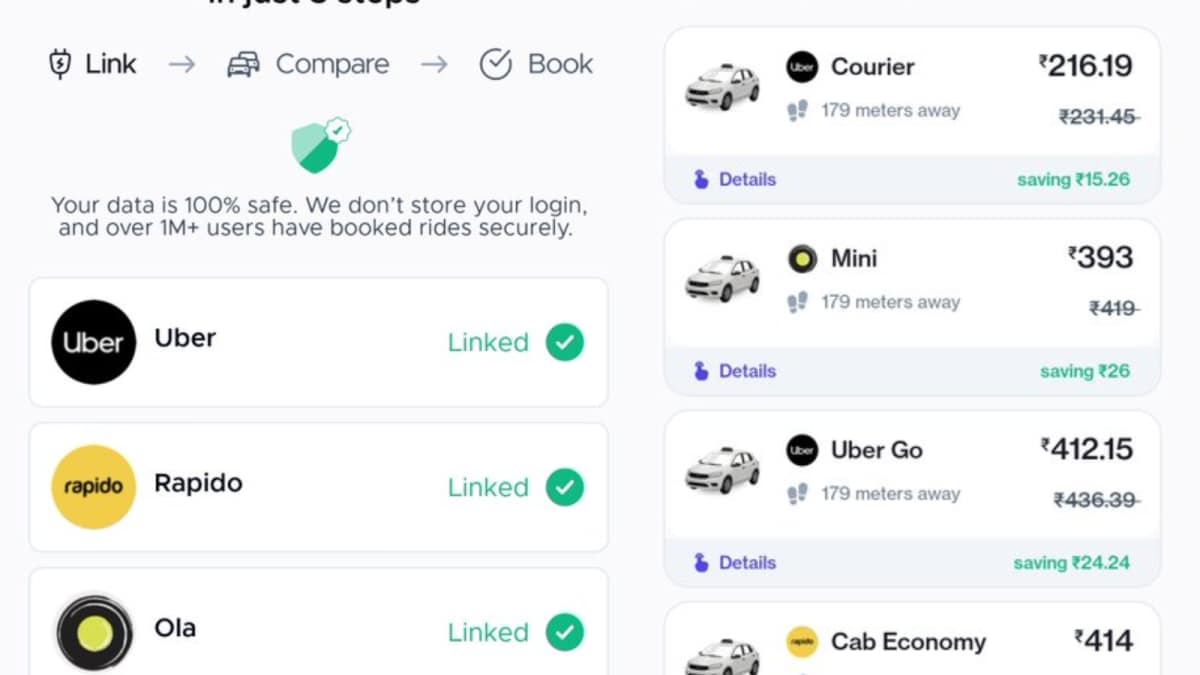This screenshot has width=1200, height=675.
Task: Toggle the Linked status for Uber
Action: (x=564, y=342)
